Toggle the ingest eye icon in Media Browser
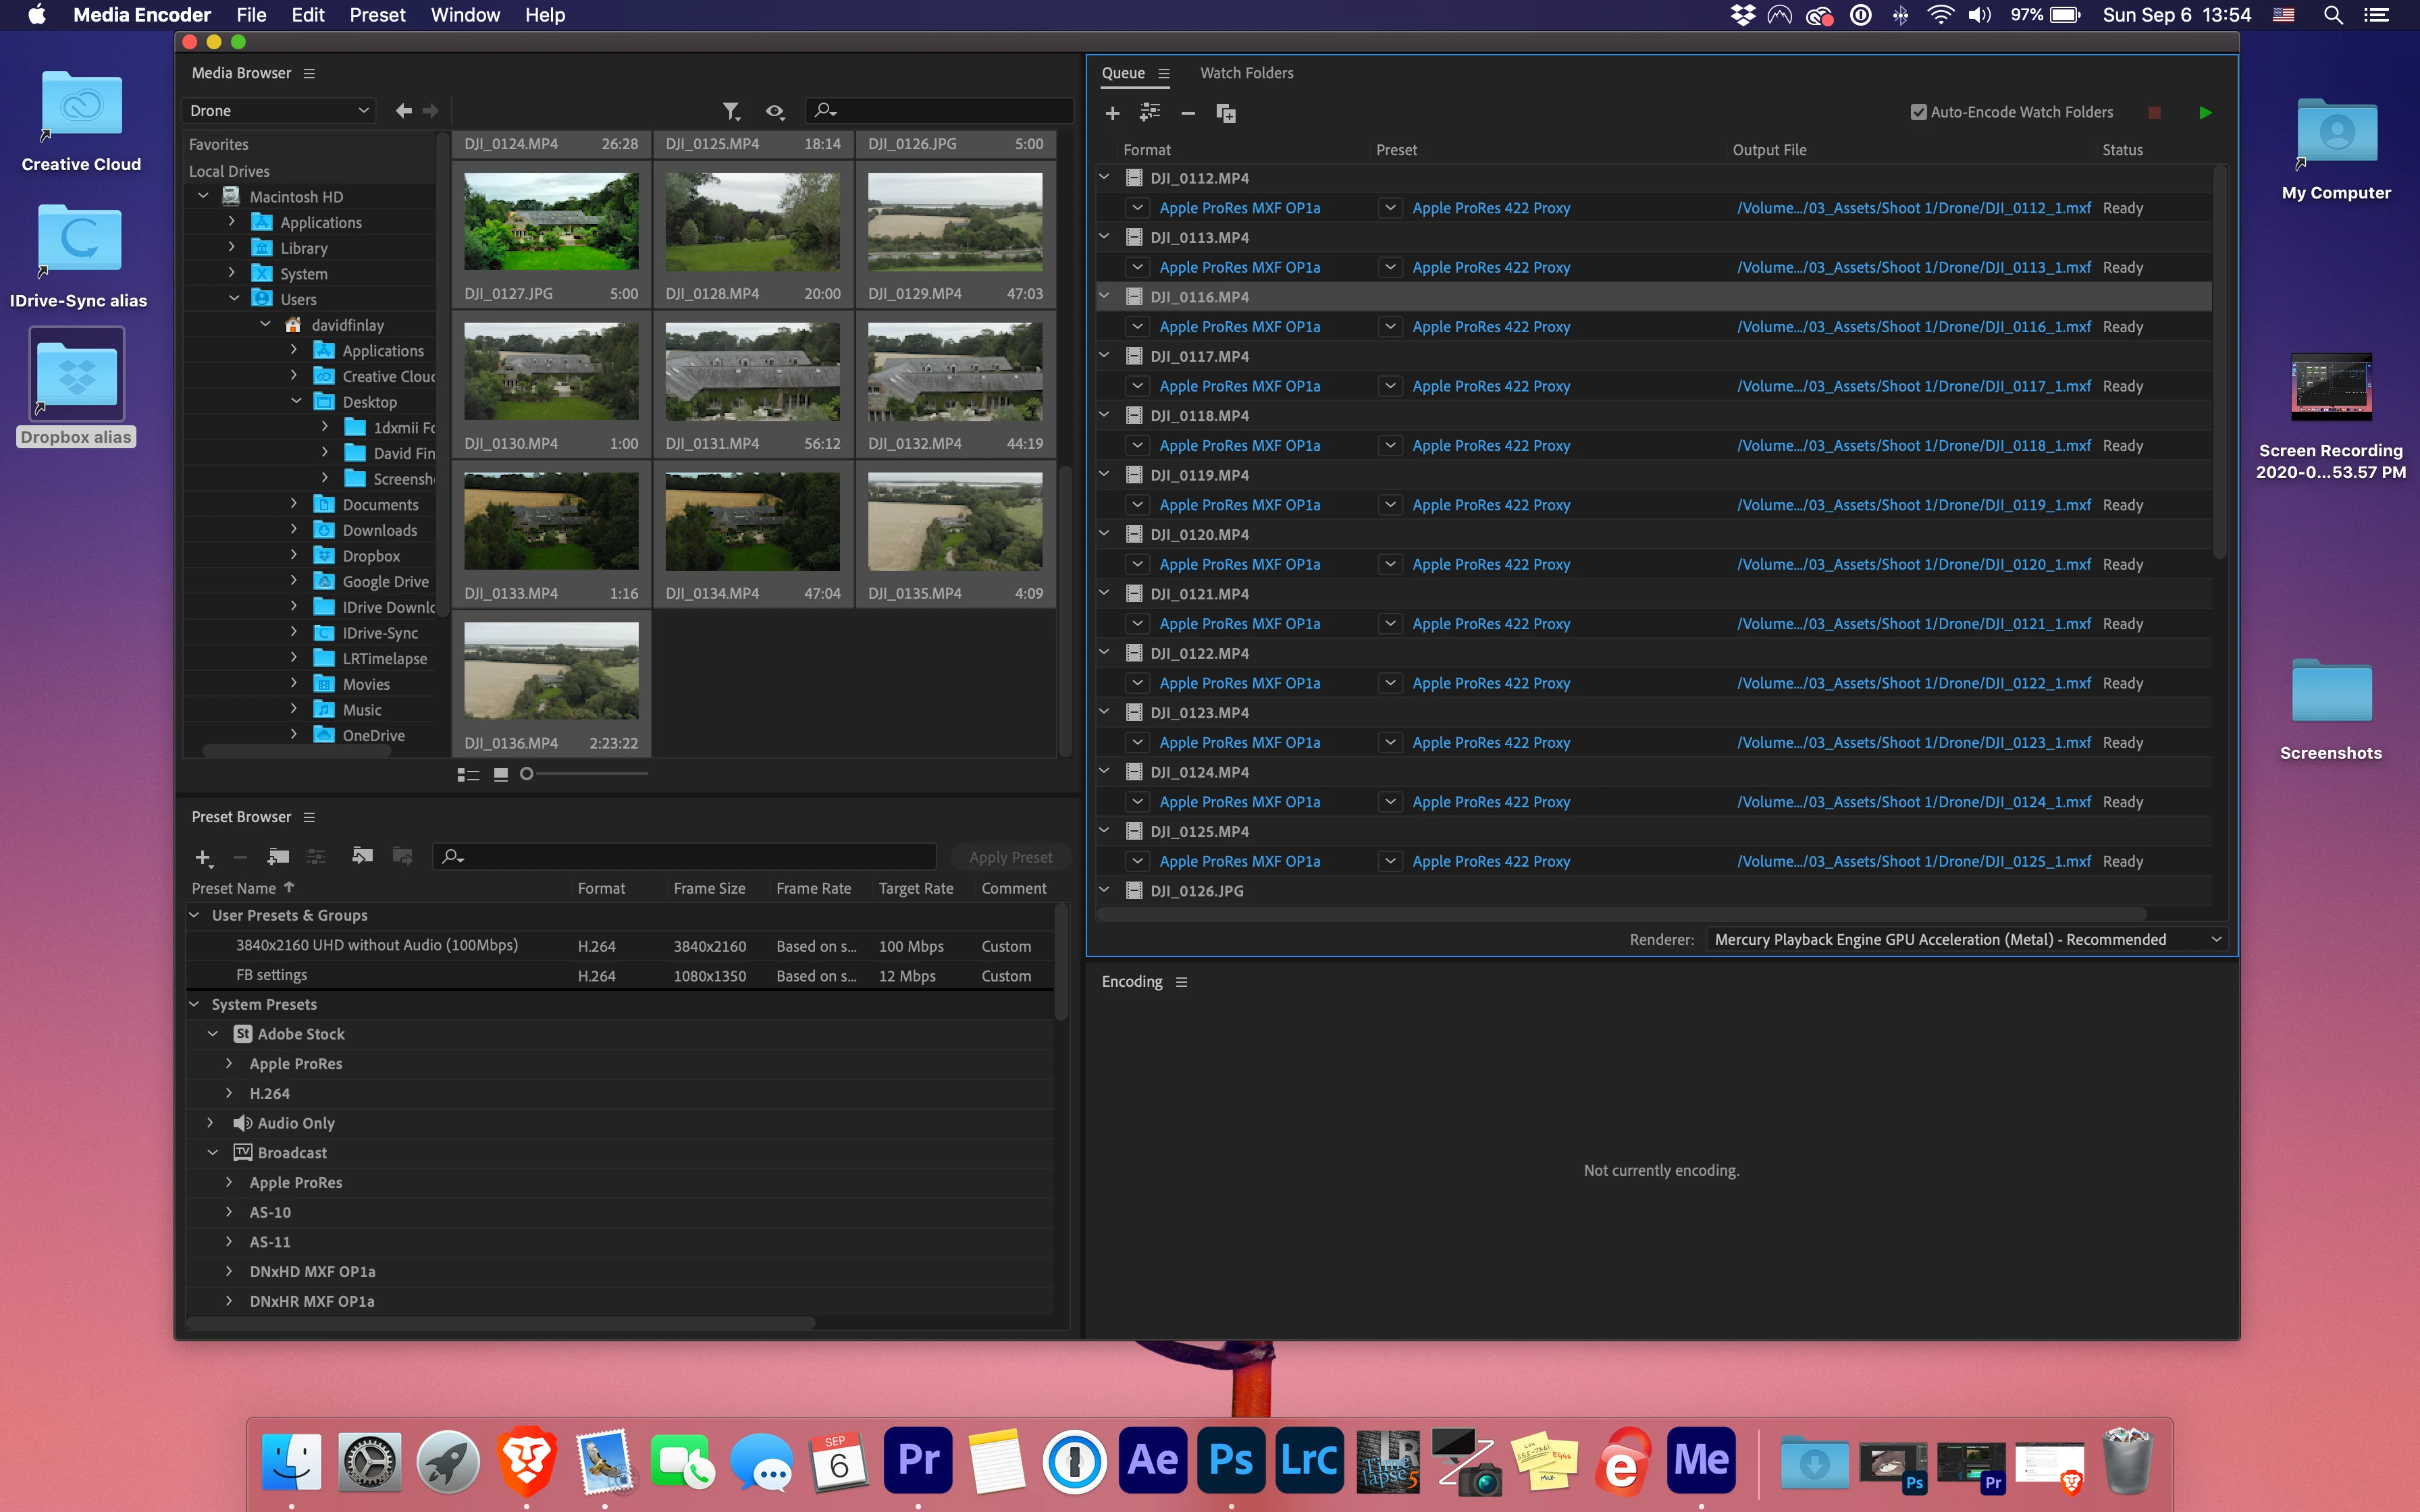 pyautogui.click(x=774, y=111)
